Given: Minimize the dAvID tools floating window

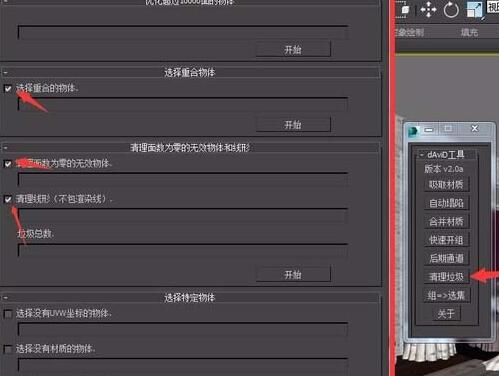Looking at the screenshot, I should pos(429,129).
